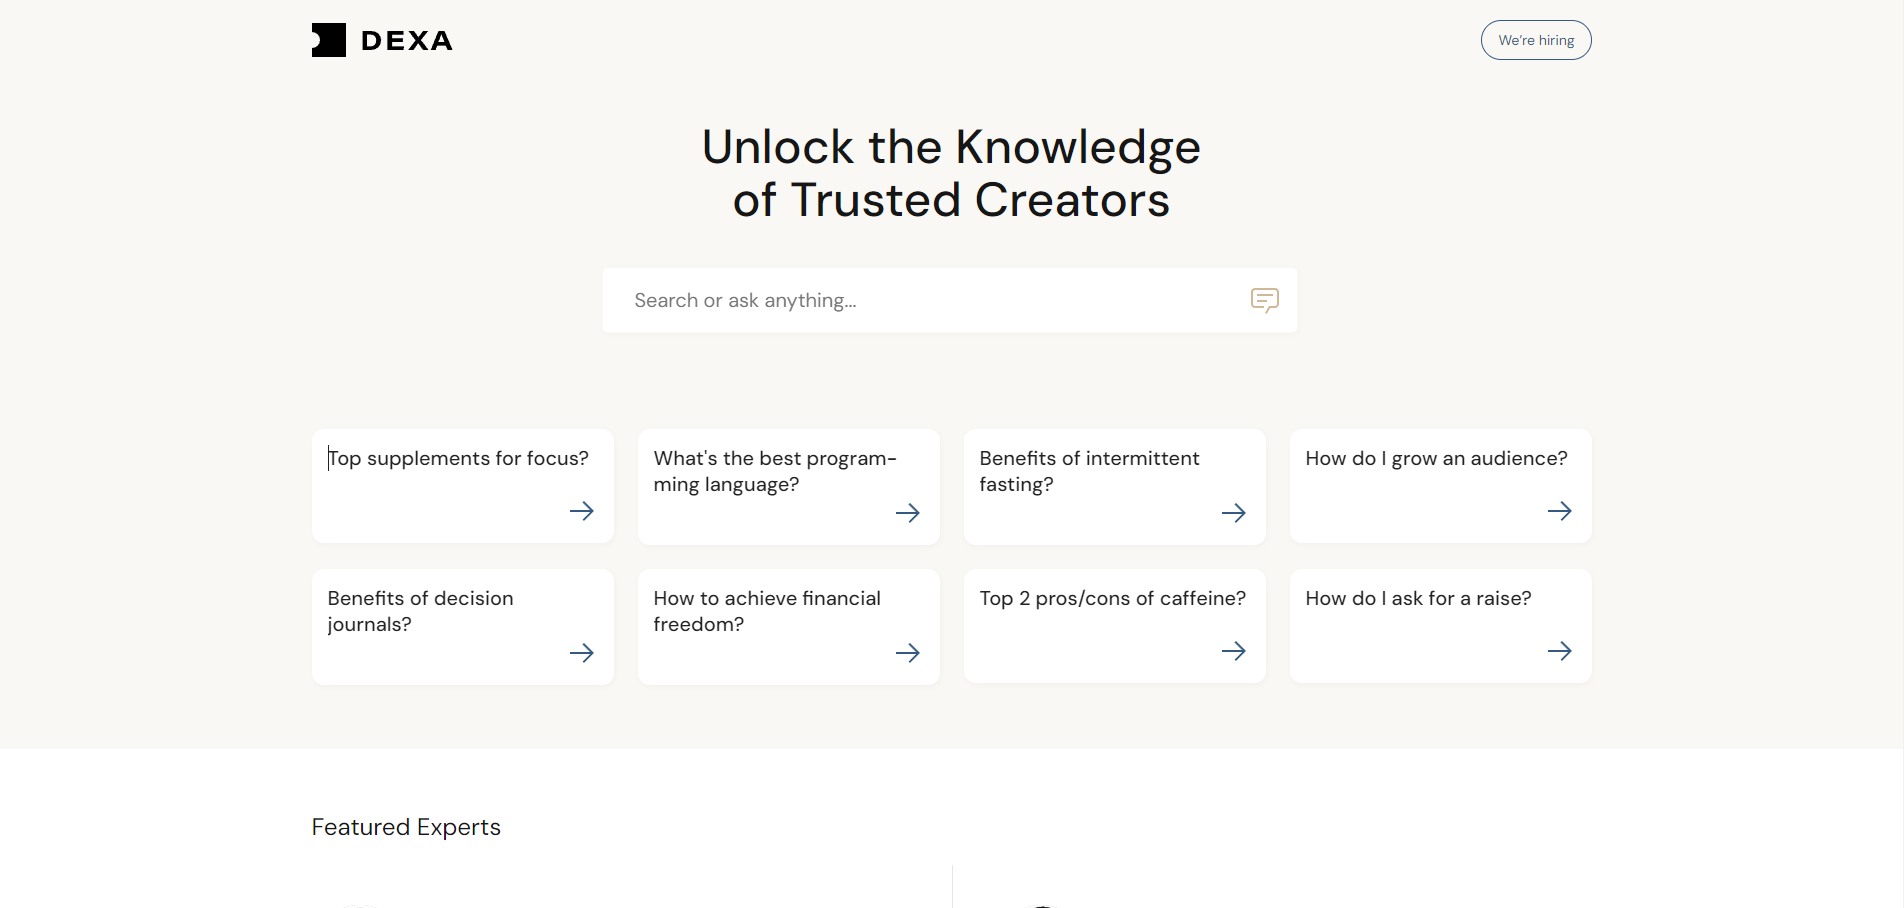Click arrow on 'ask for a raise' card
Image resolution: width=1904 pixels, height=908 pixels.
(1560, 651)
